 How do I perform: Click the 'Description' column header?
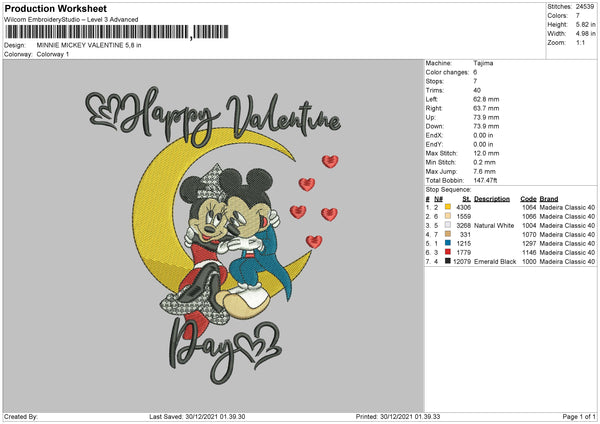tap(492, 199)
